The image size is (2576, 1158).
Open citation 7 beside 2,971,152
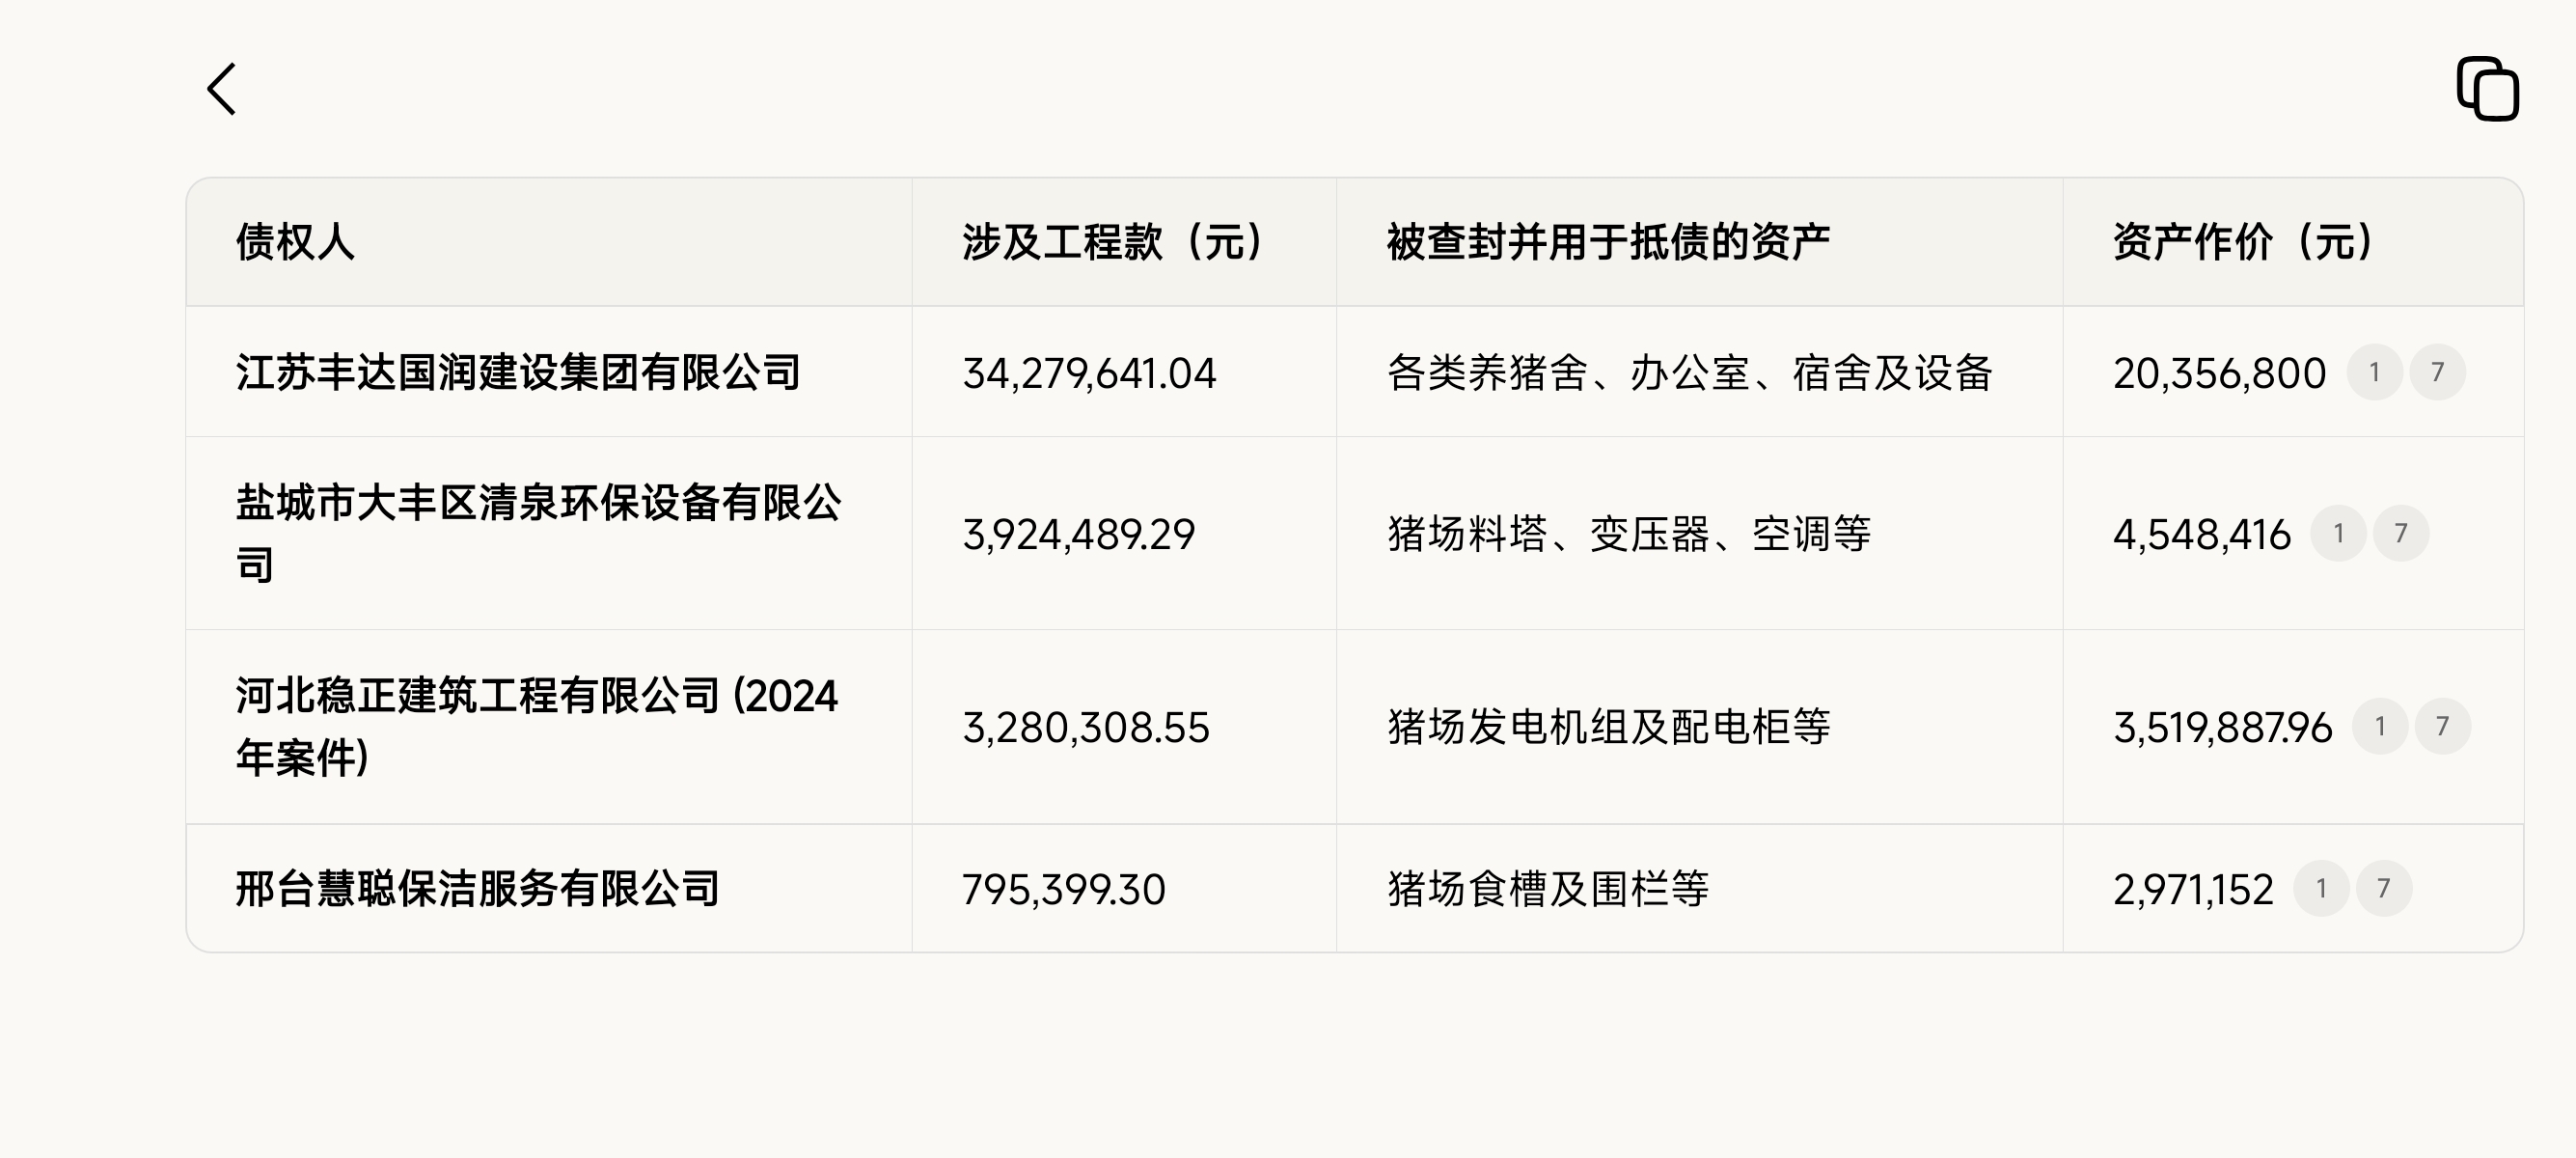(2384, 888)
